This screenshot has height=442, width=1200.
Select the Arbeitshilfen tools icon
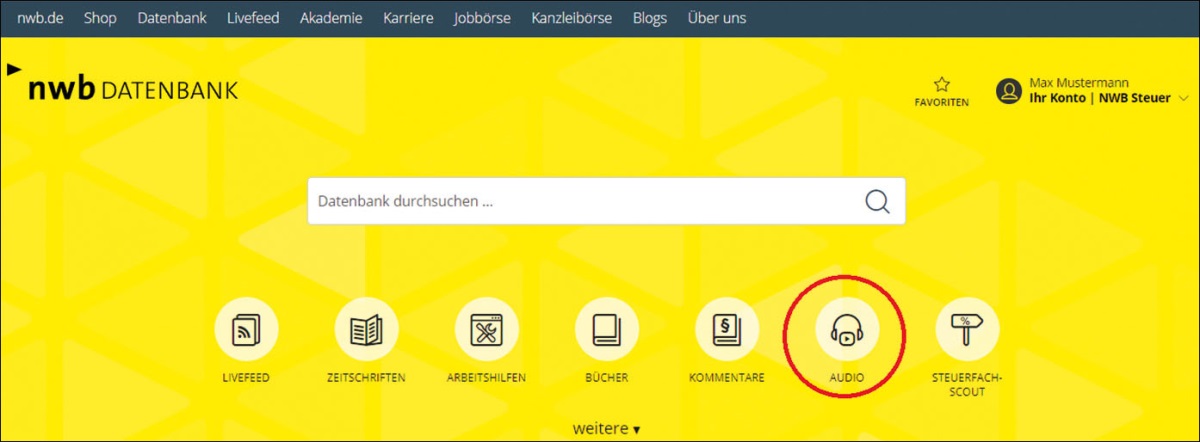click(486, 331)
